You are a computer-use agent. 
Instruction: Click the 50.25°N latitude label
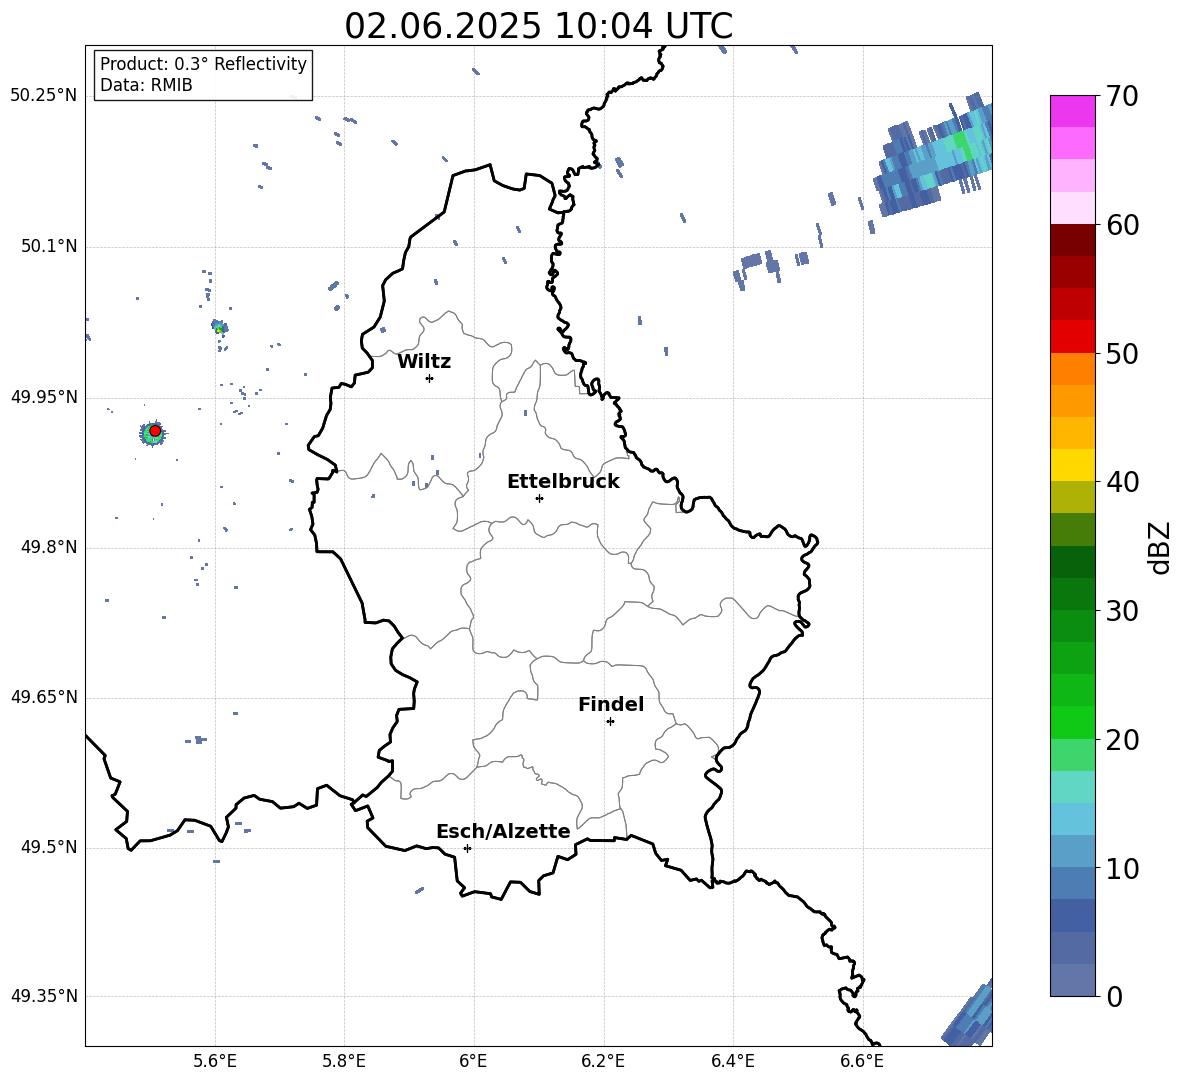click(44, 96)
